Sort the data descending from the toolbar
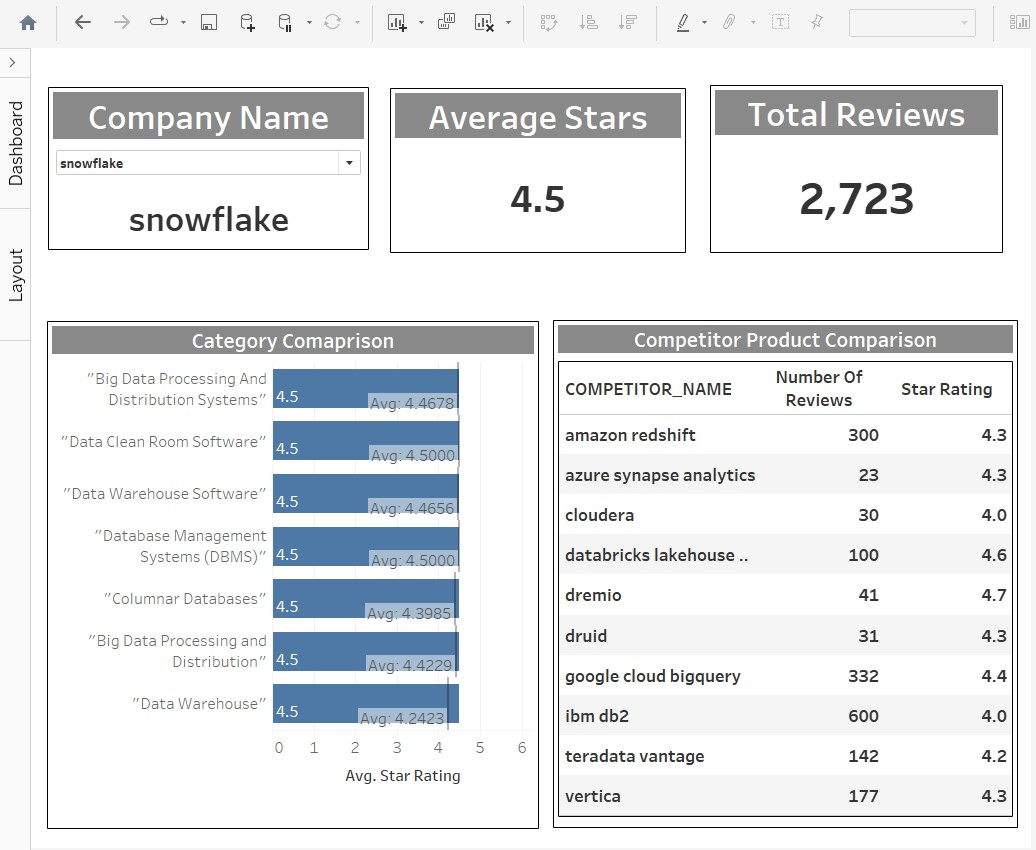 point(627,22)
